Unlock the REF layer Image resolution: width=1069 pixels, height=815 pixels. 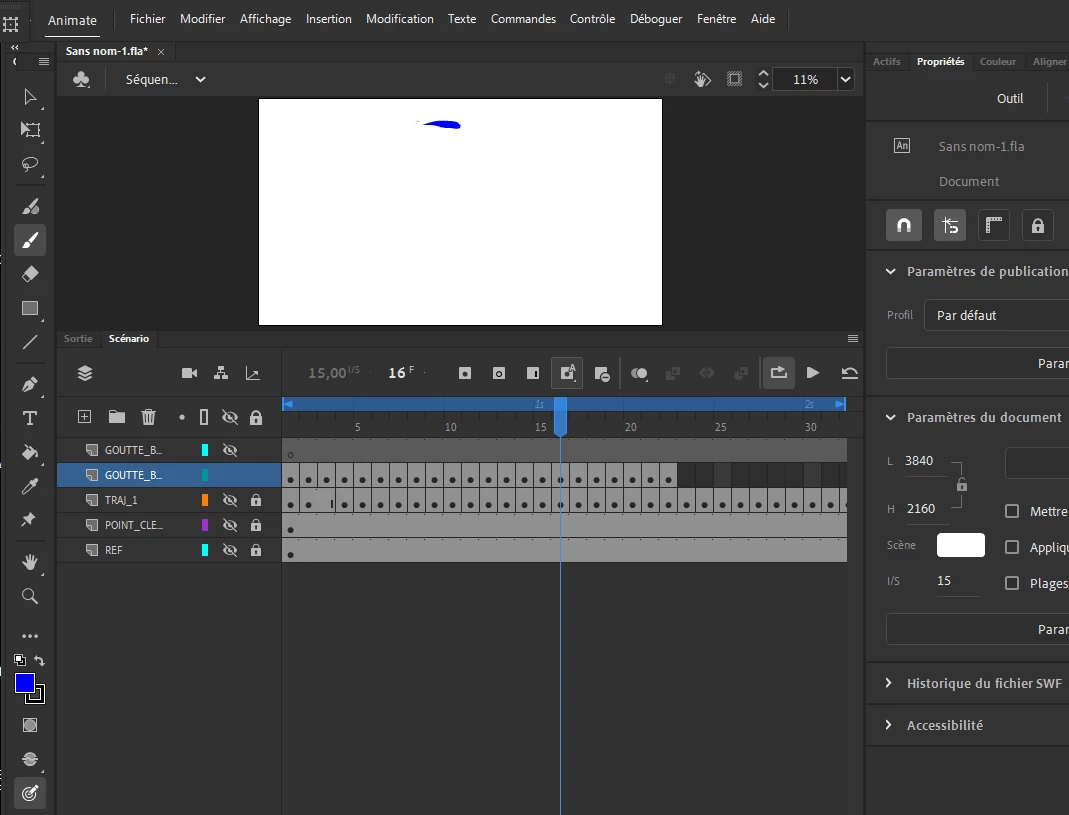[x=256, y=550]
